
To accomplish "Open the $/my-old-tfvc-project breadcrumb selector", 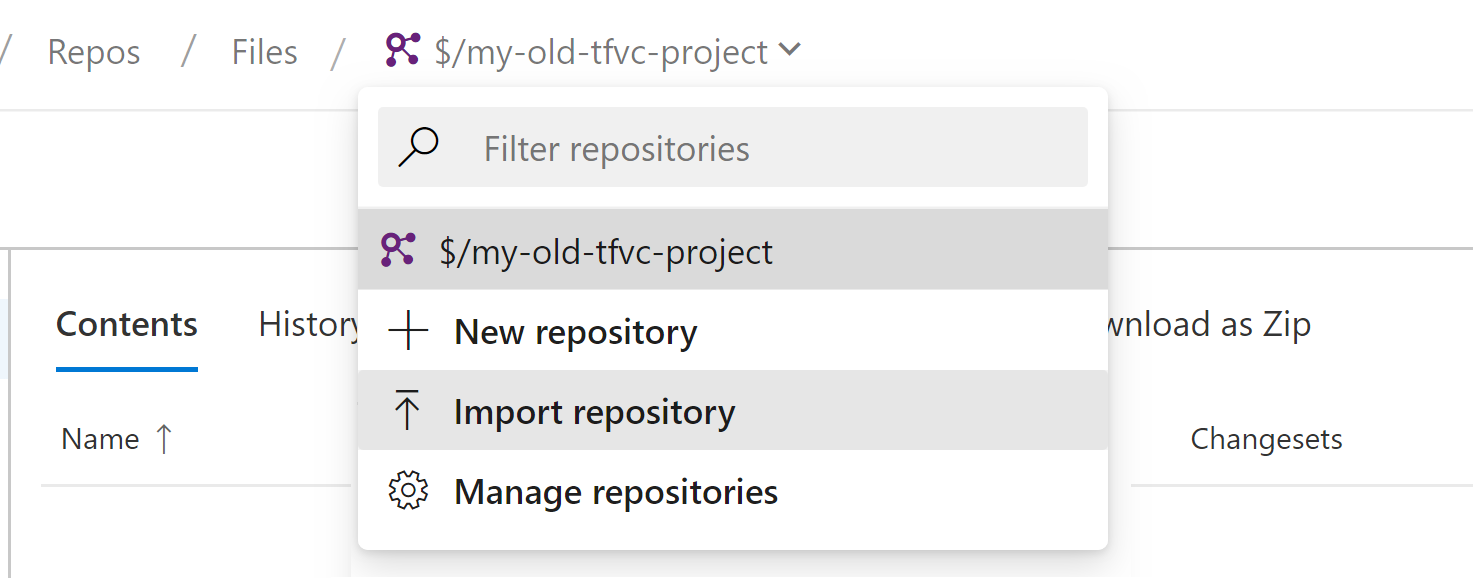I will click(601, 52).
